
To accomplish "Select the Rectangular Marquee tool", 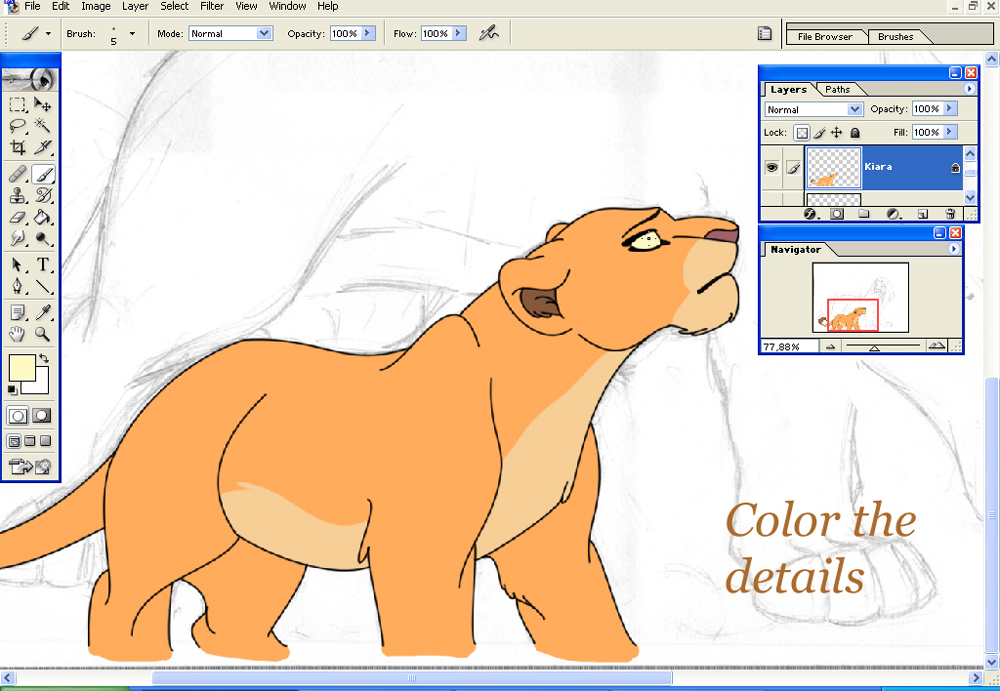I will [18, 104].
